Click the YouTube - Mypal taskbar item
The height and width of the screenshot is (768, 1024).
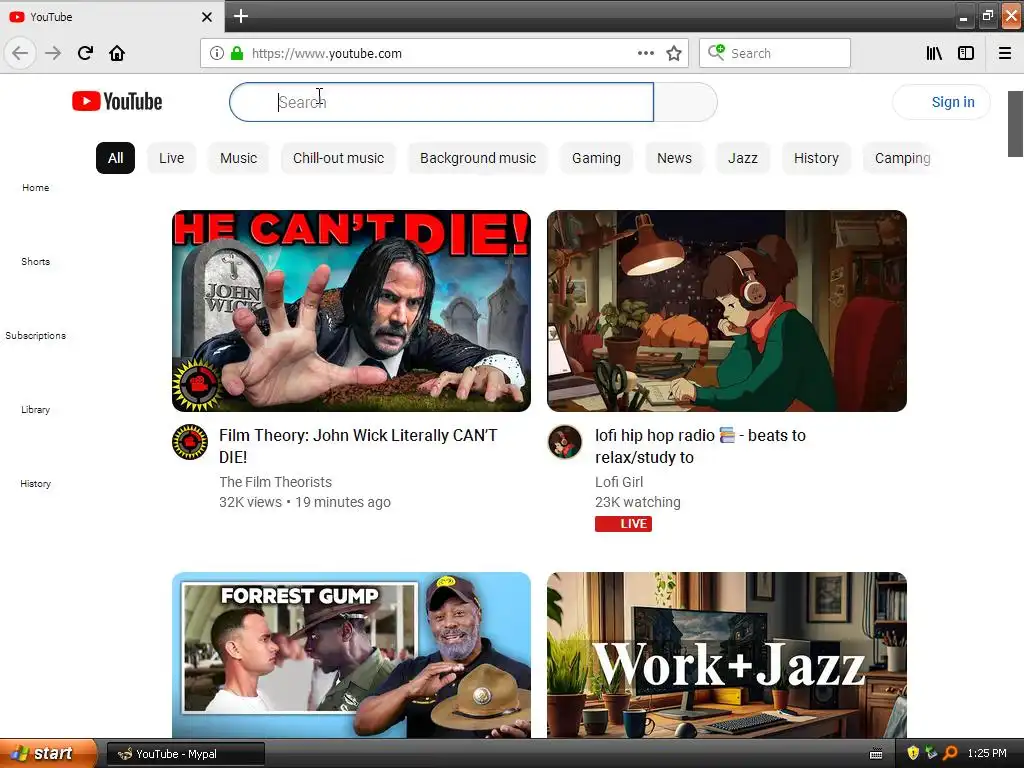[x=186, y=754]
